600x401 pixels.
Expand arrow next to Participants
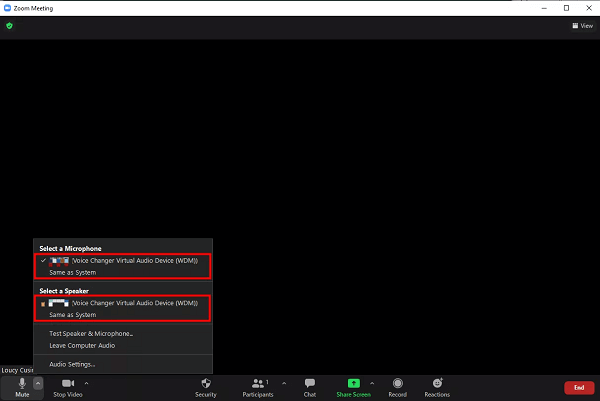pos(284,382)
